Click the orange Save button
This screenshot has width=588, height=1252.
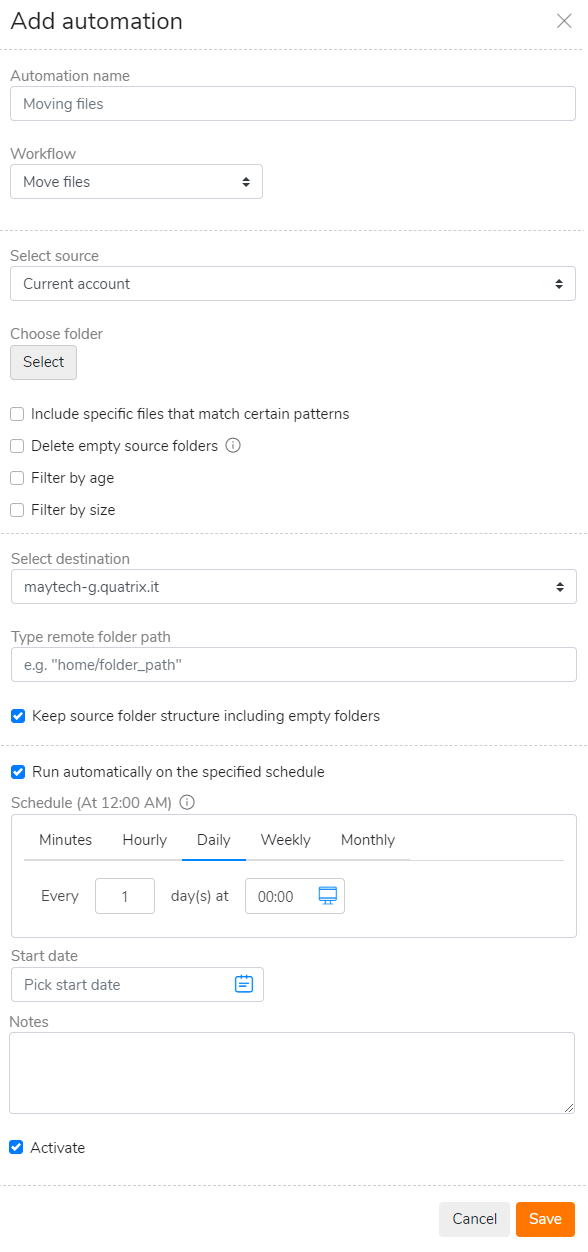(x=545, y=1219)
